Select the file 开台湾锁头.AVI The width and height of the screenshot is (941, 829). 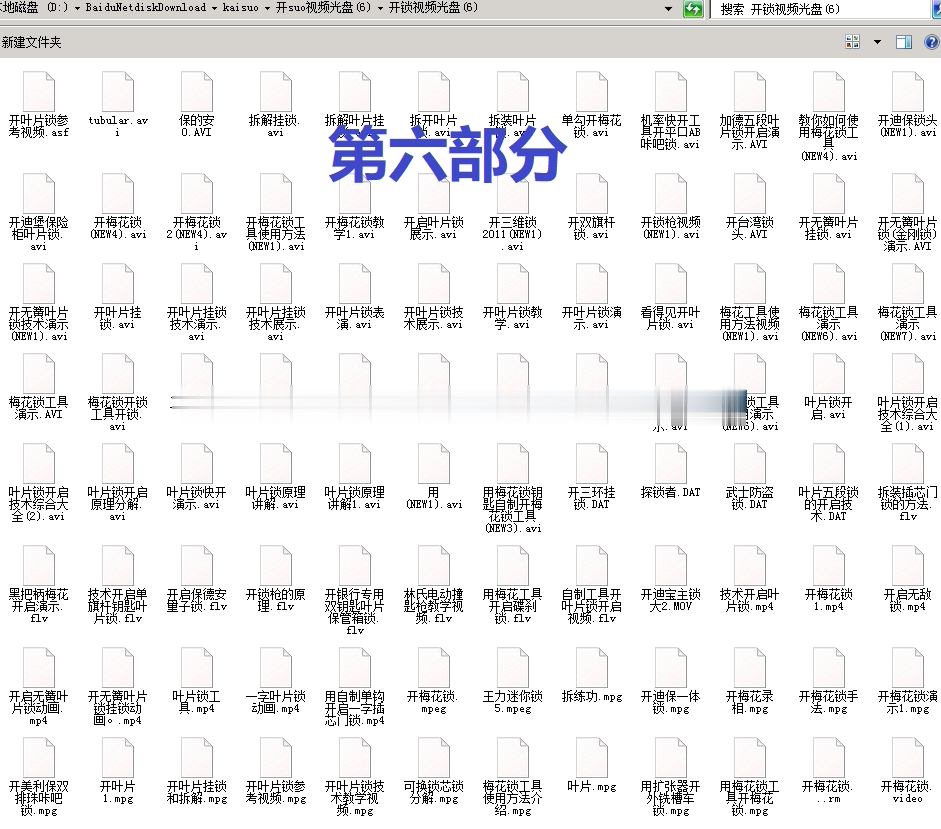[750, 207]
